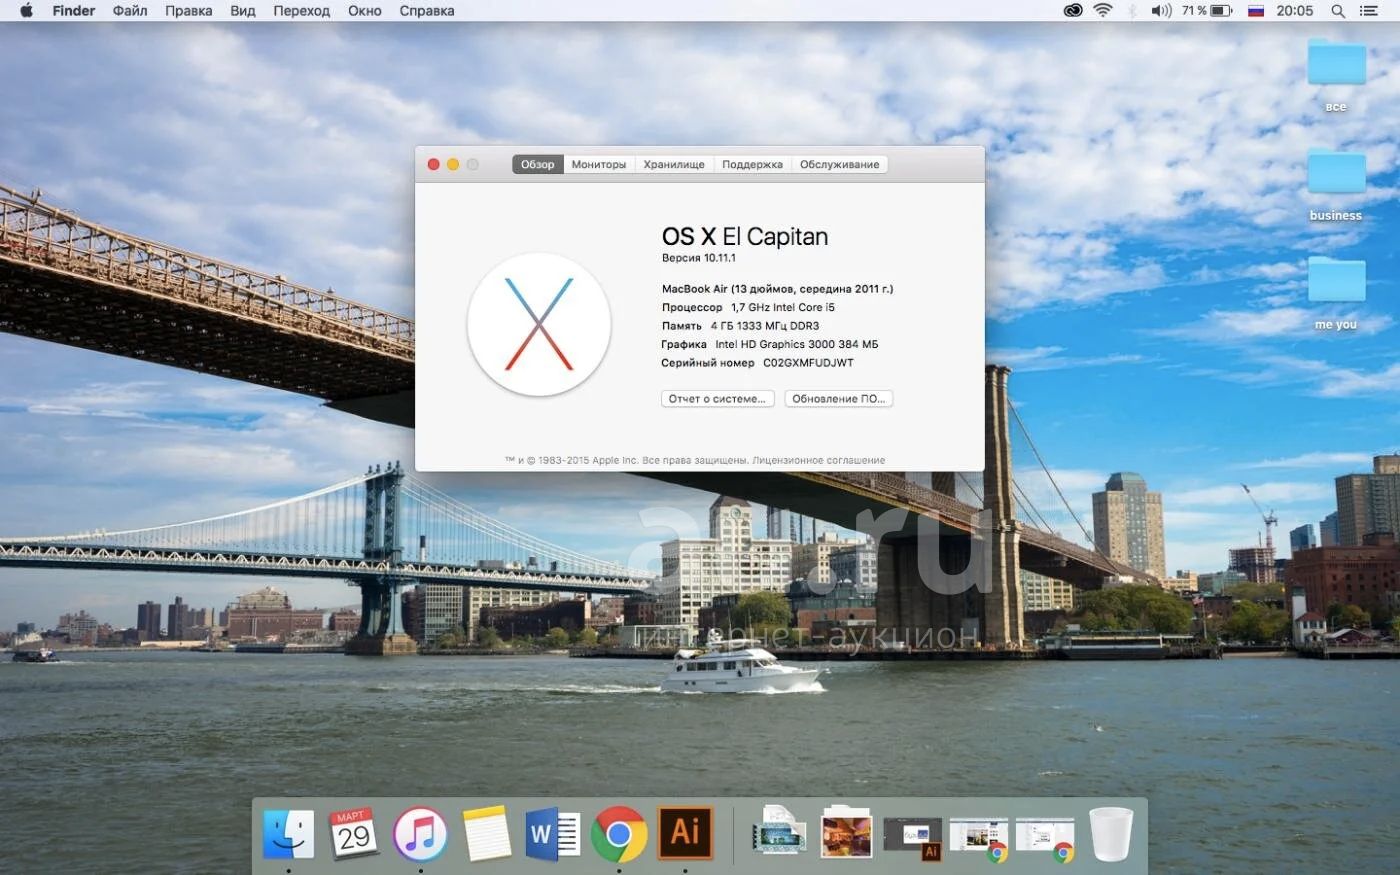
Task: Click the OS X El Capitan logo
Action: pyautogui.click(x=539, y=324)
